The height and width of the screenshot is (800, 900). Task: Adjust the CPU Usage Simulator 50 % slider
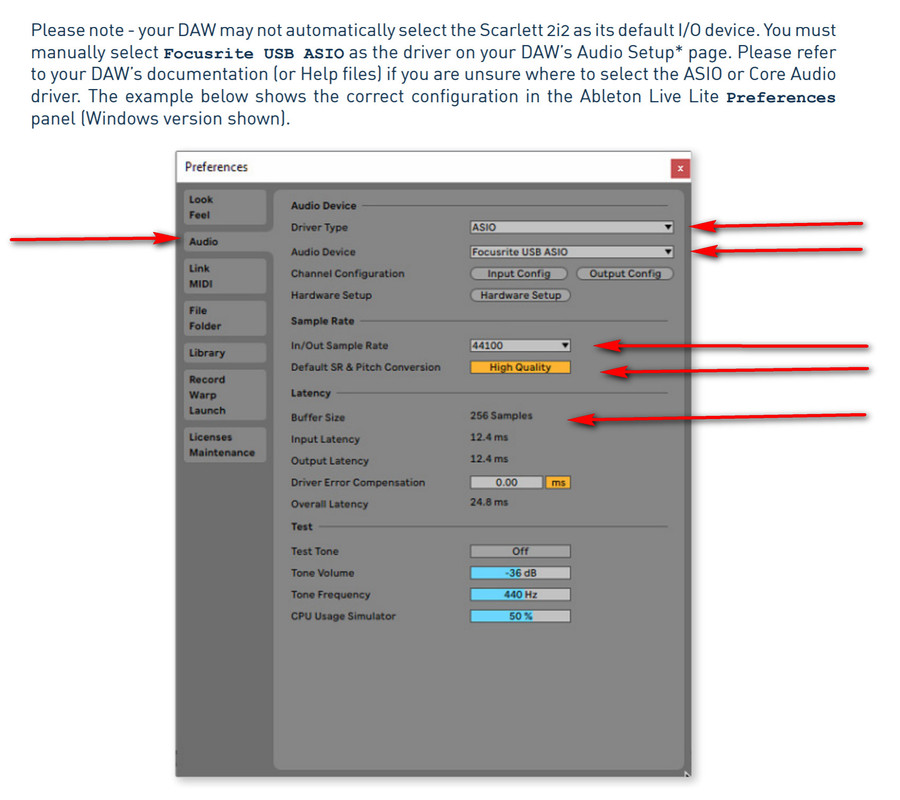click(x=520, y=616)
